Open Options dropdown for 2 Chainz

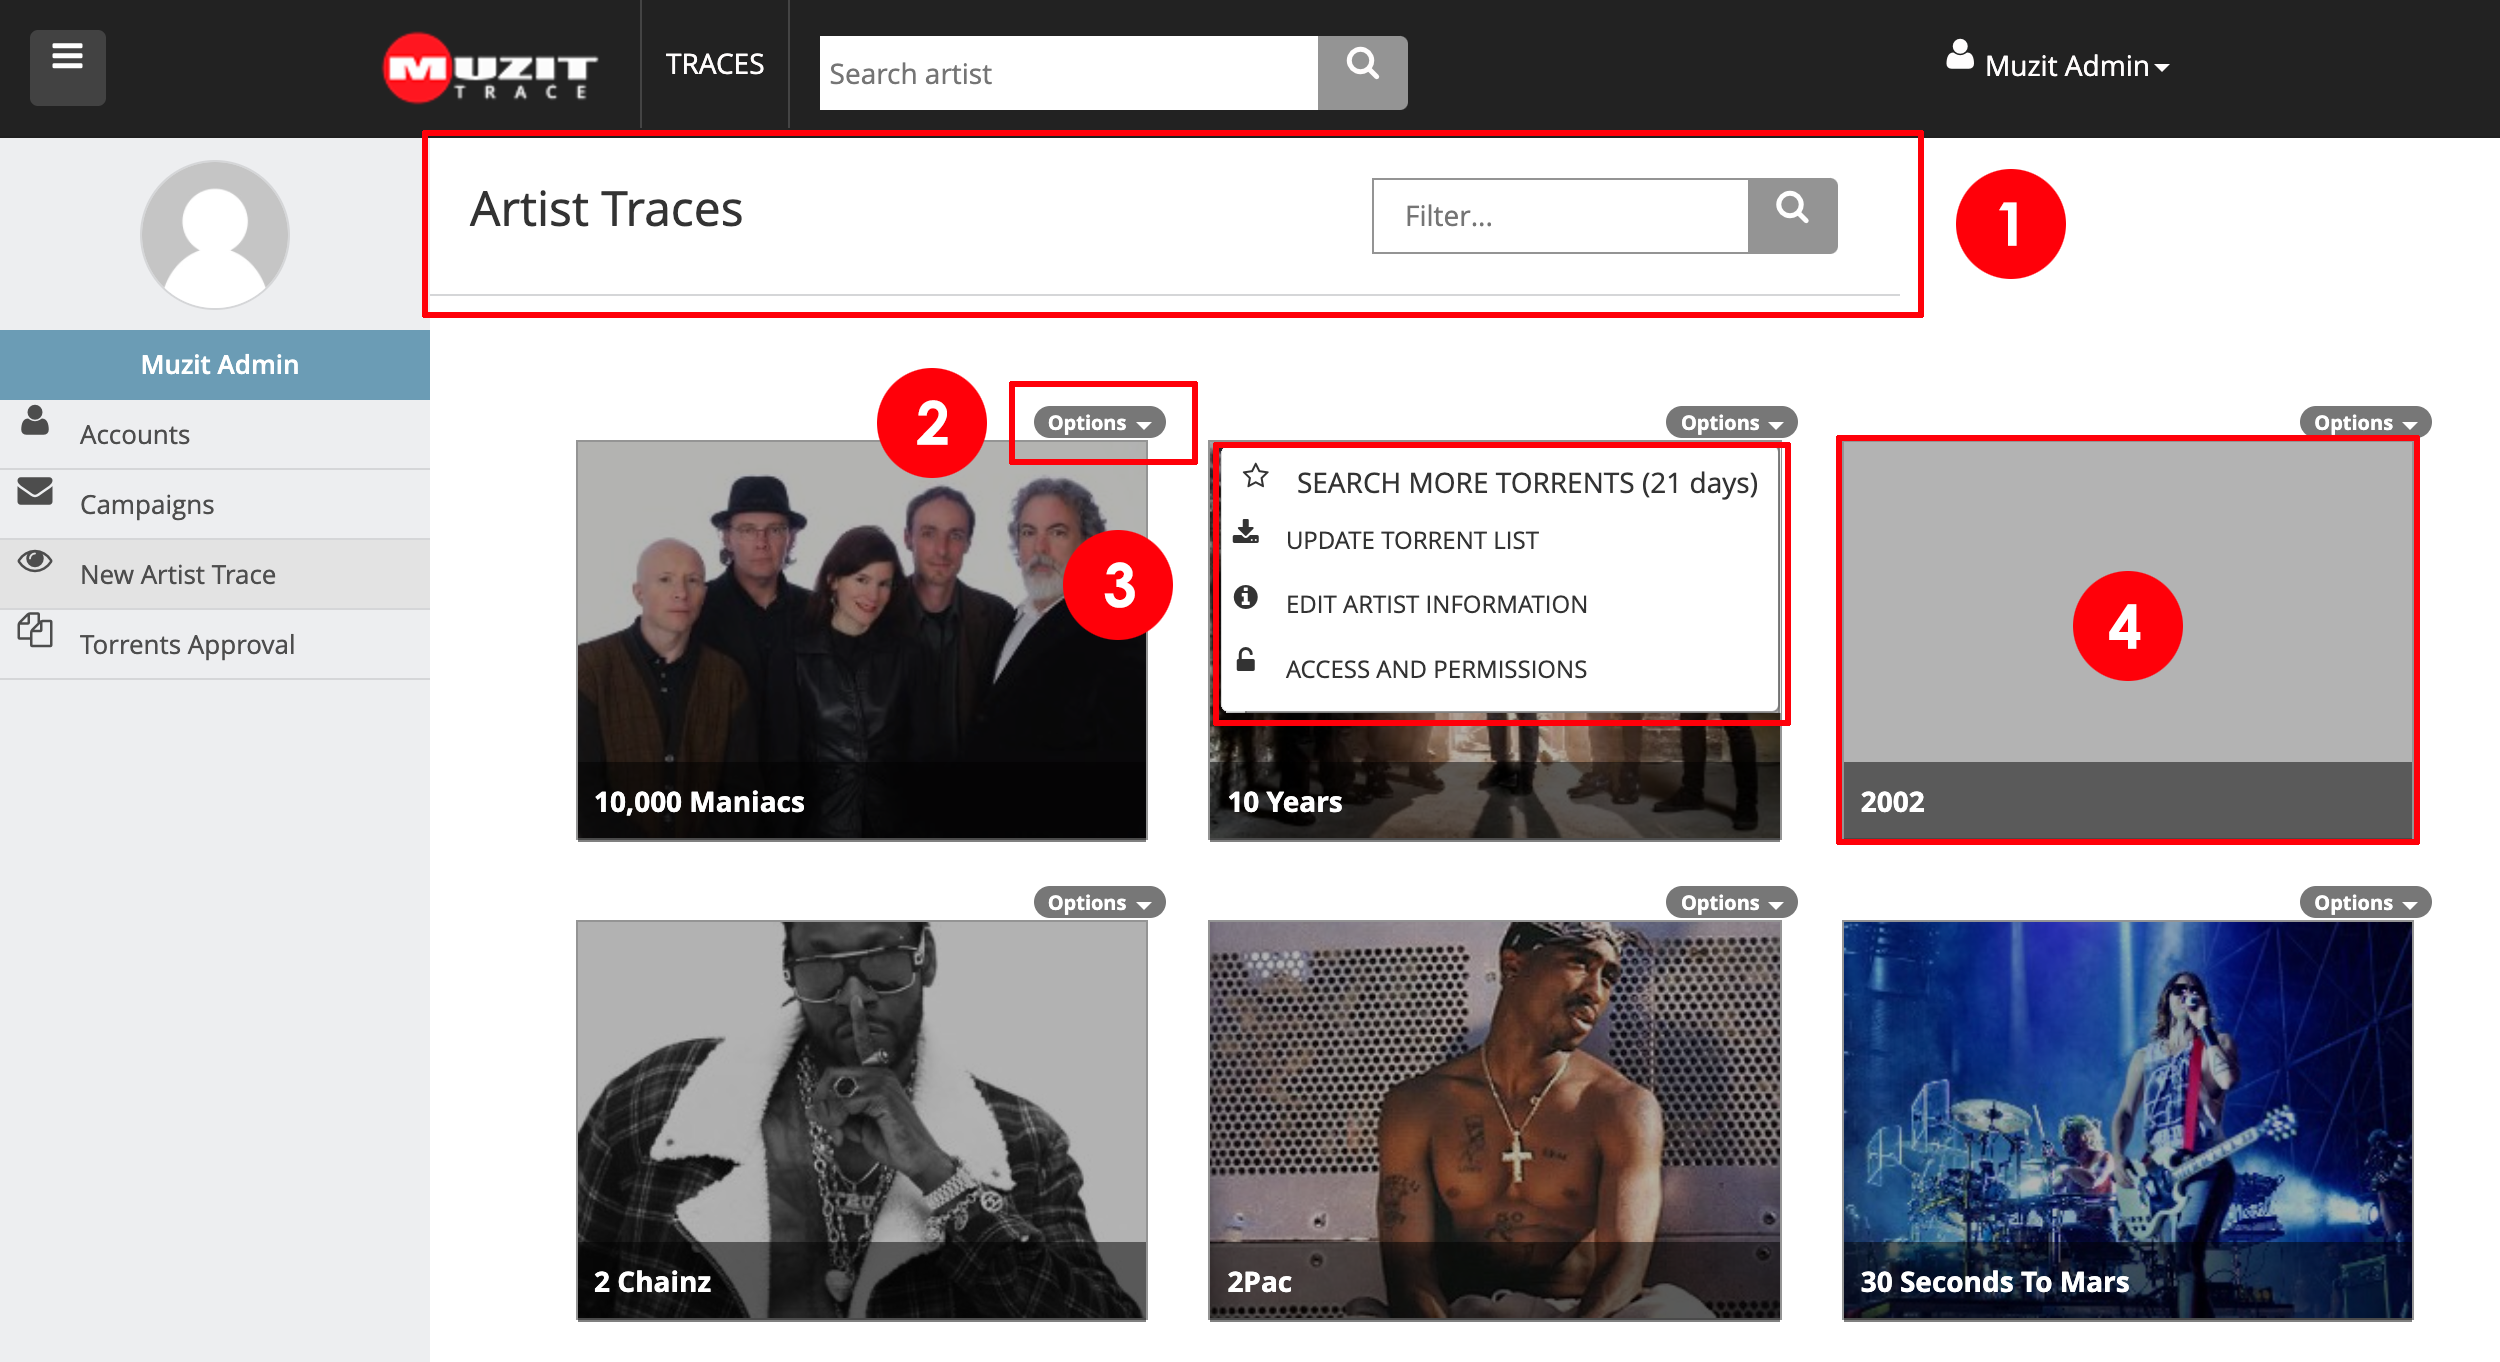tap(1099, 903)
